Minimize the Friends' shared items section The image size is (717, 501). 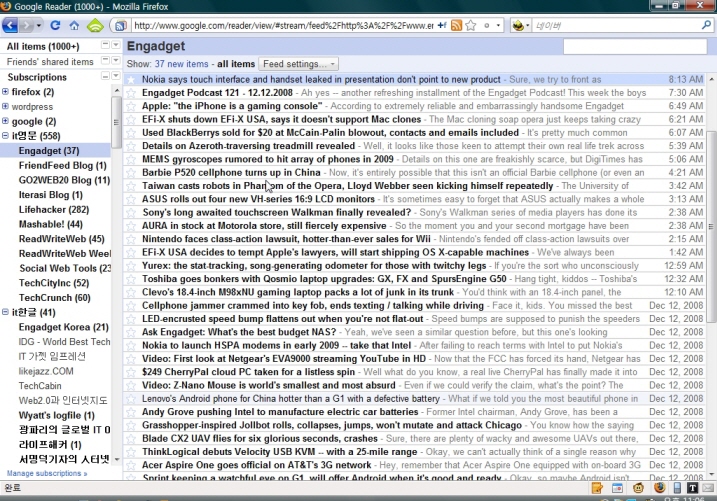[x=105, y=60]
